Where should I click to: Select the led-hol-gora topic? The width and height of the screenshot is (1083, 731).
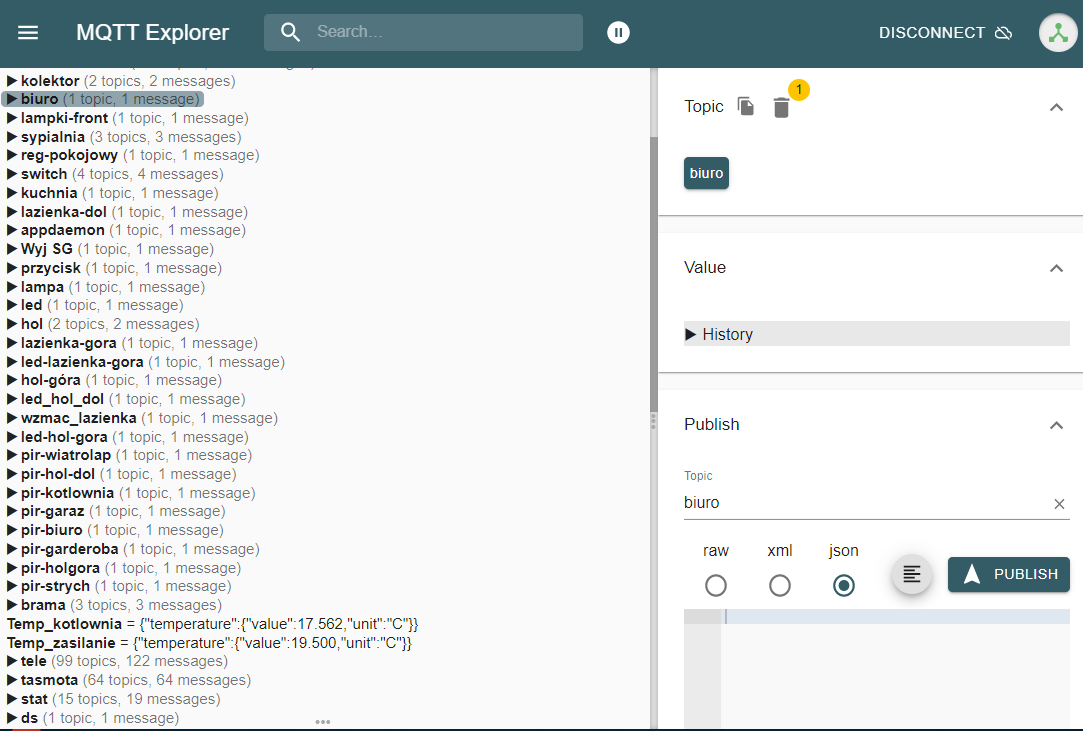tap(128, 437)
